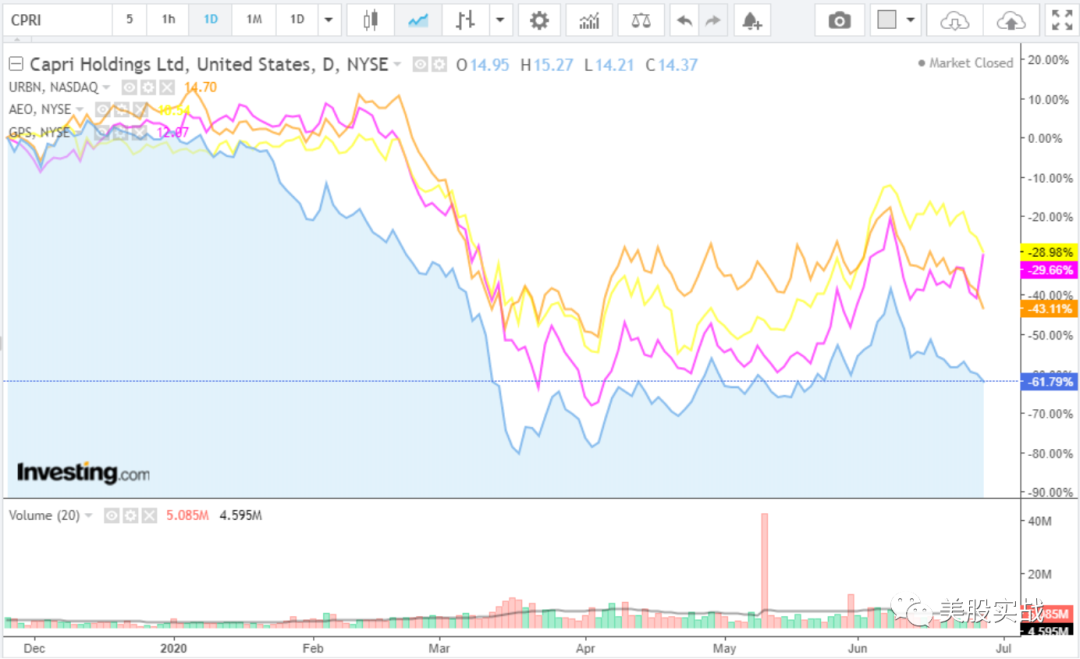Open the Capri Holdings Ltd title dropdown
Image resolution: width=1080 pixels, height=659 pixels.
[397, 65]
